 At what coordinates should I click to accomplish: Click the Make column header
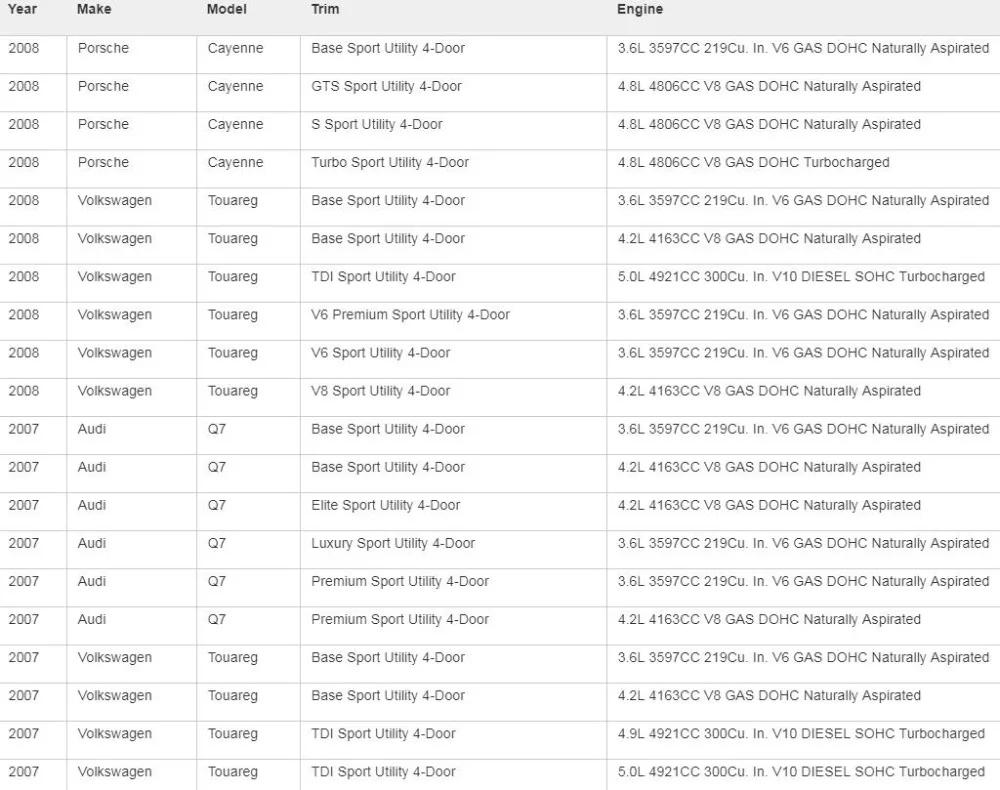point(94,10)
